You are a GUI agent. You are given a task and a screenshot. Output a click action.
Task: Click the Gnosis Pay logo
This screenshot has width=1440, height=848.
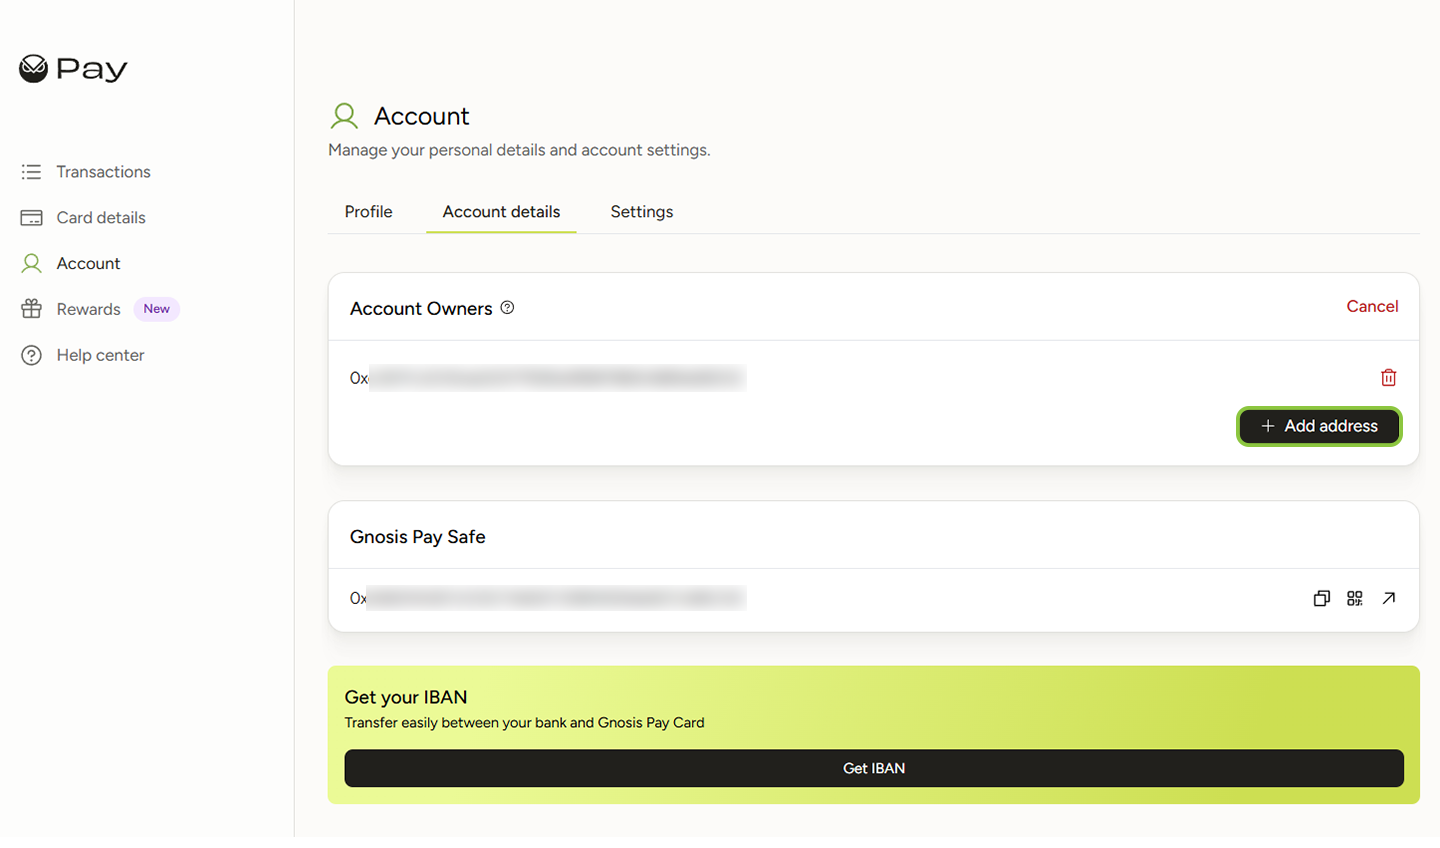click(x=73, y=69)
